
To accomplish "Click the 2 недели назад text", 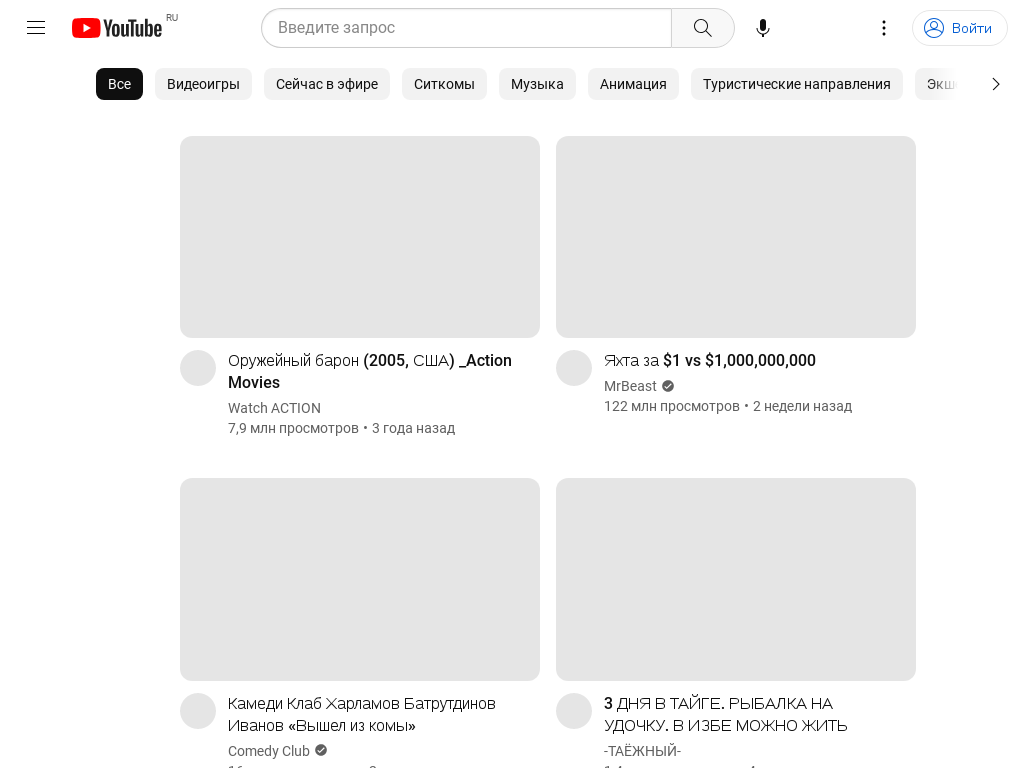I will coord(803,406).
